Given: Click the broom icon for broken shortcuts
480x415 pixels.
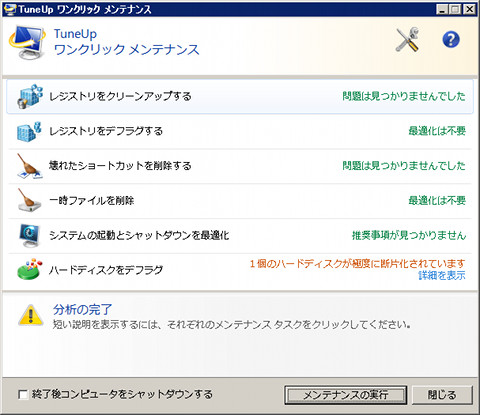Looking at the screenshot, I should 29,166.
